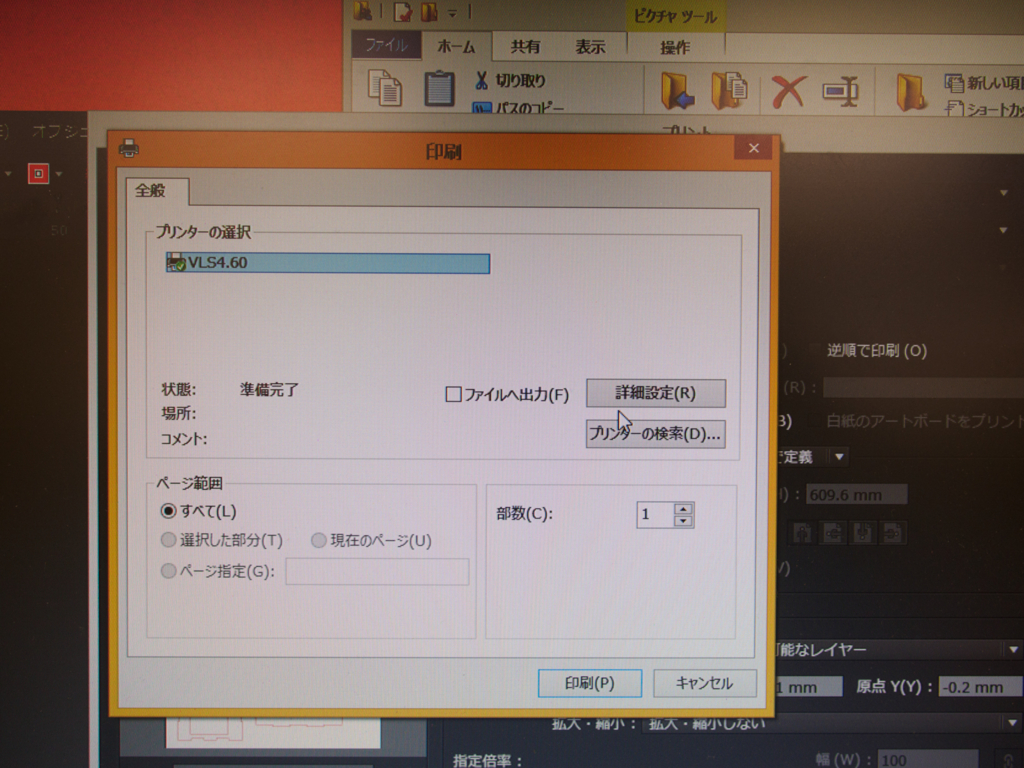The height and width of the screenshot is (768, 1024).
Task: Decrease copies with down arrow
Action: (683, 520)
